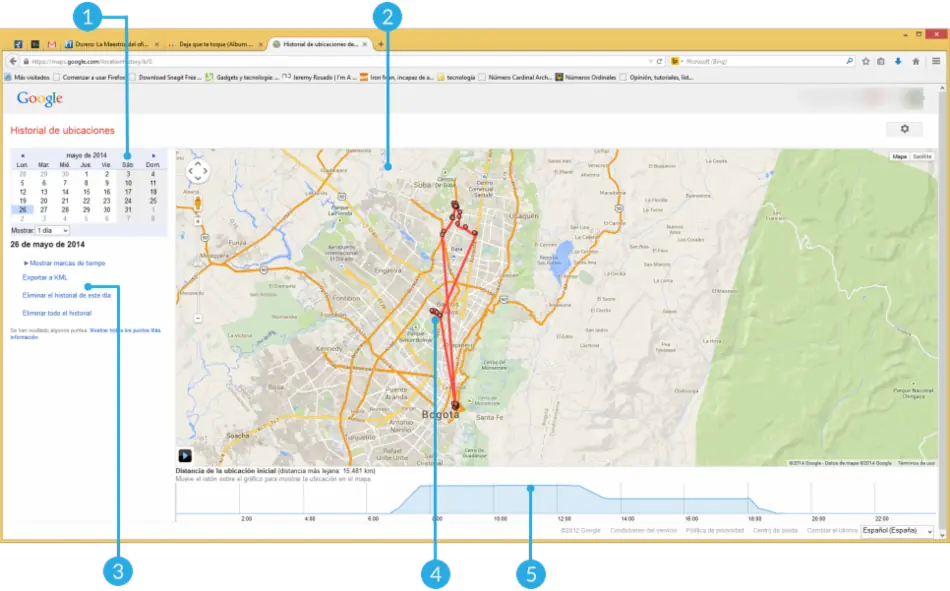Close the Historial de ubicaciones tab
The height and width of the screenshot is (591, 950).
365,44
